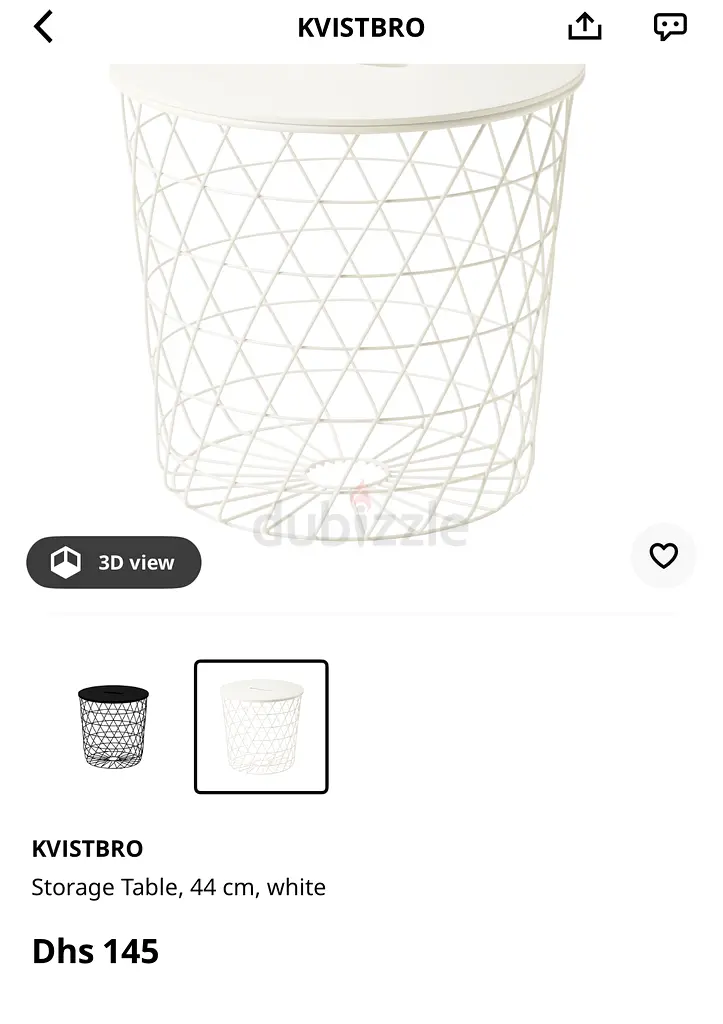Image resolution: width=723 pixels, height=1024 pixels.
Task: Go back using the left arrow
Action: pos(43,27)
